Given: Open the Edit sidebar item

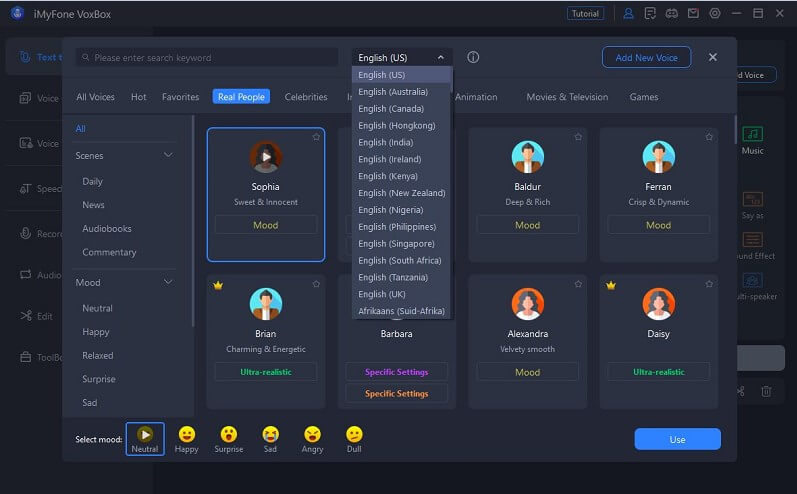Looking at the screenshot, I should tap(37, 316).
